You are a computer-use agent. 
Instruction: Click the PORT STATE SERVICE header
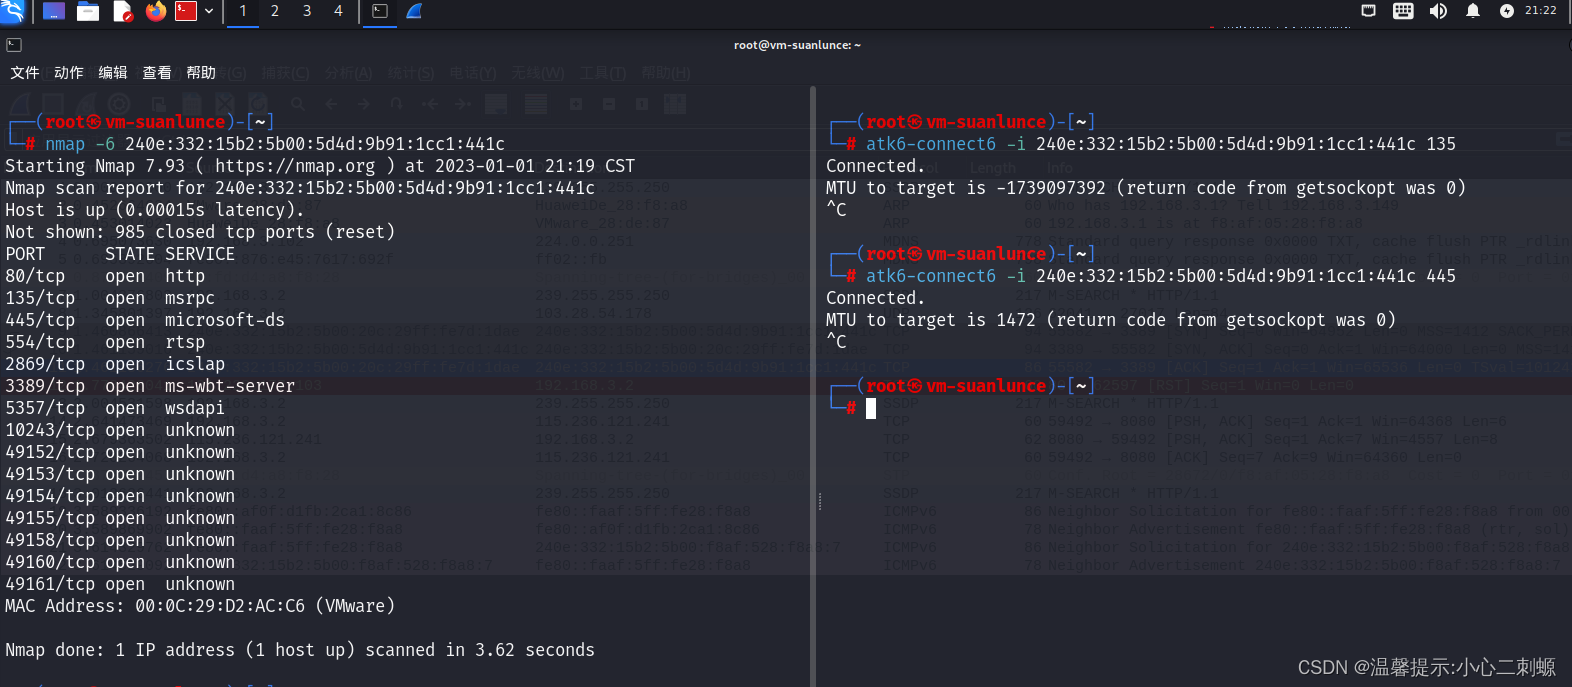point(120,254)
